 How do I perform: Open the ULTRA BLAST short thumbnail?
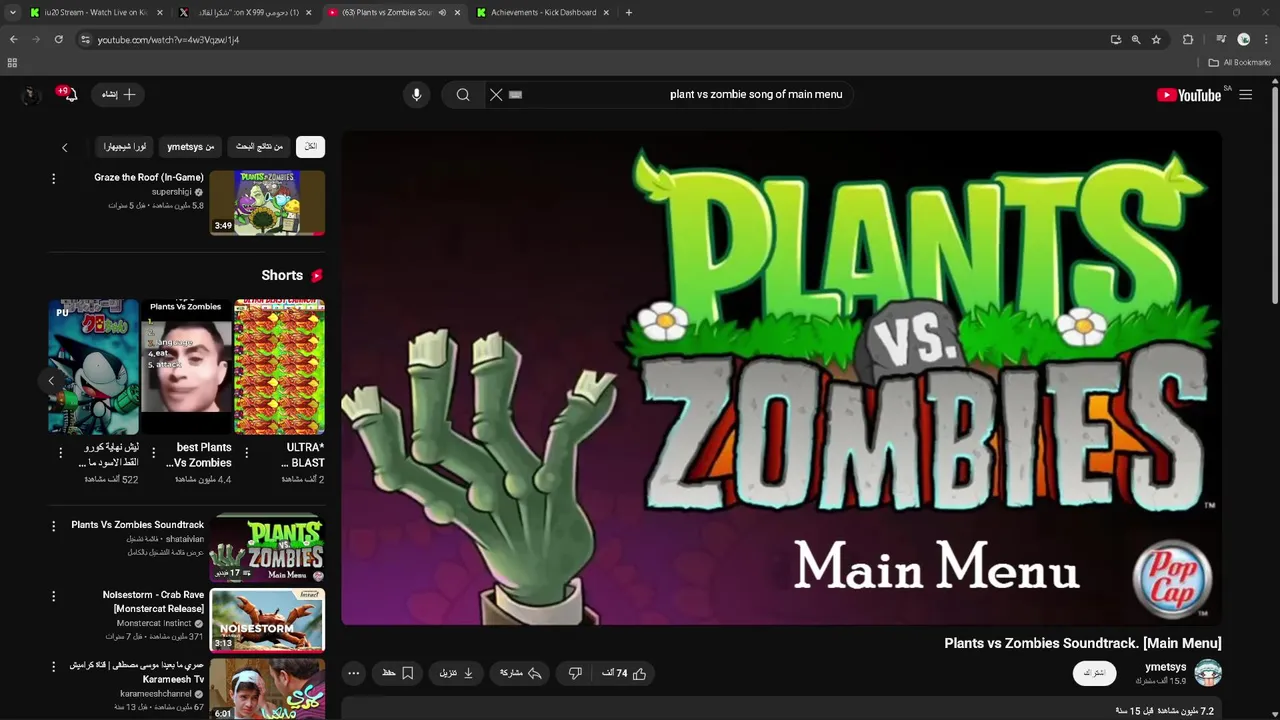coord(279,367)
